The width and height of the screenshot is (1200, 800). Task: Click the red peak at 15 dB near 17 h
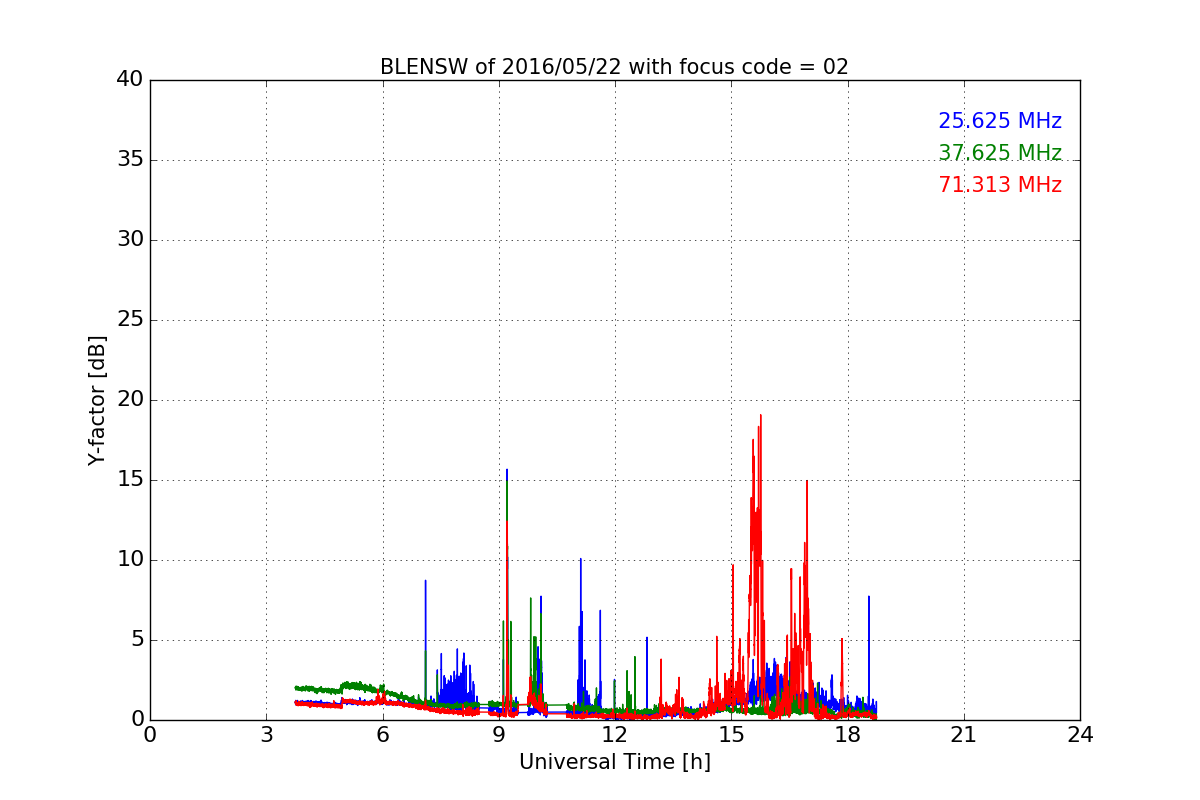pyautogui.click(x=806, y=482)
